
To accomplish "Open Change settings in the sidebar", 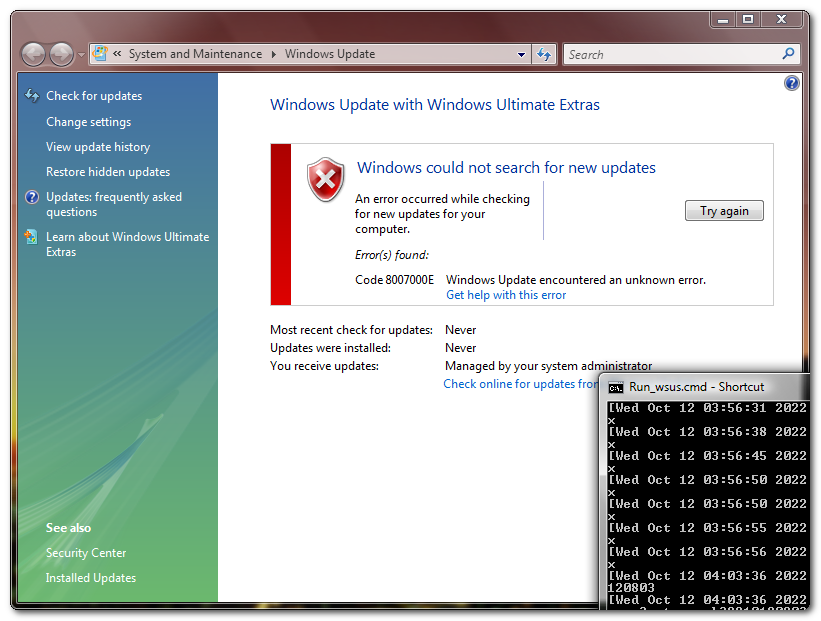I will click(x=88, y=122).
